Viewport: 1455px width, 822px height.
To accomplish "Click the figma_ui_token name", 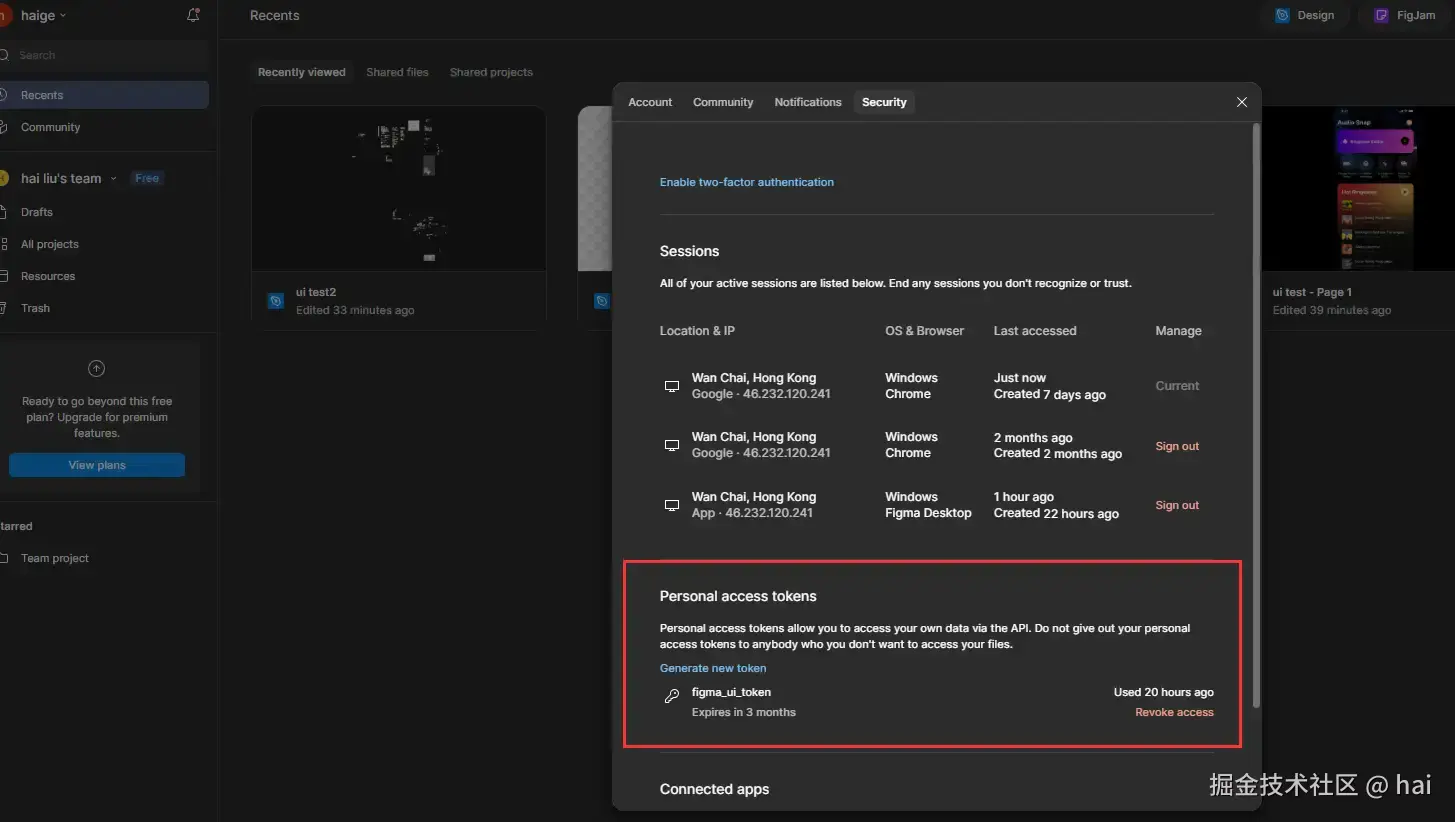I will point(731,692).
